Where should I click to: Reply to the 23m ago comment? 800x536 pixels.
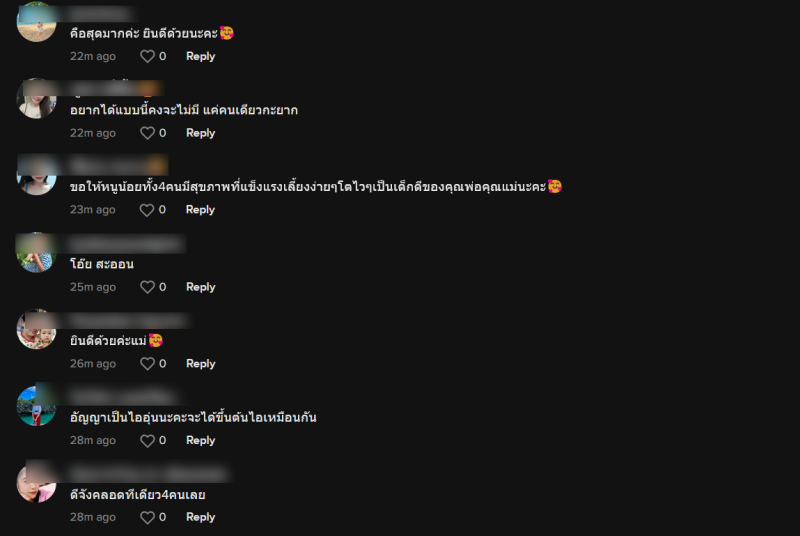tap(200, 210)
